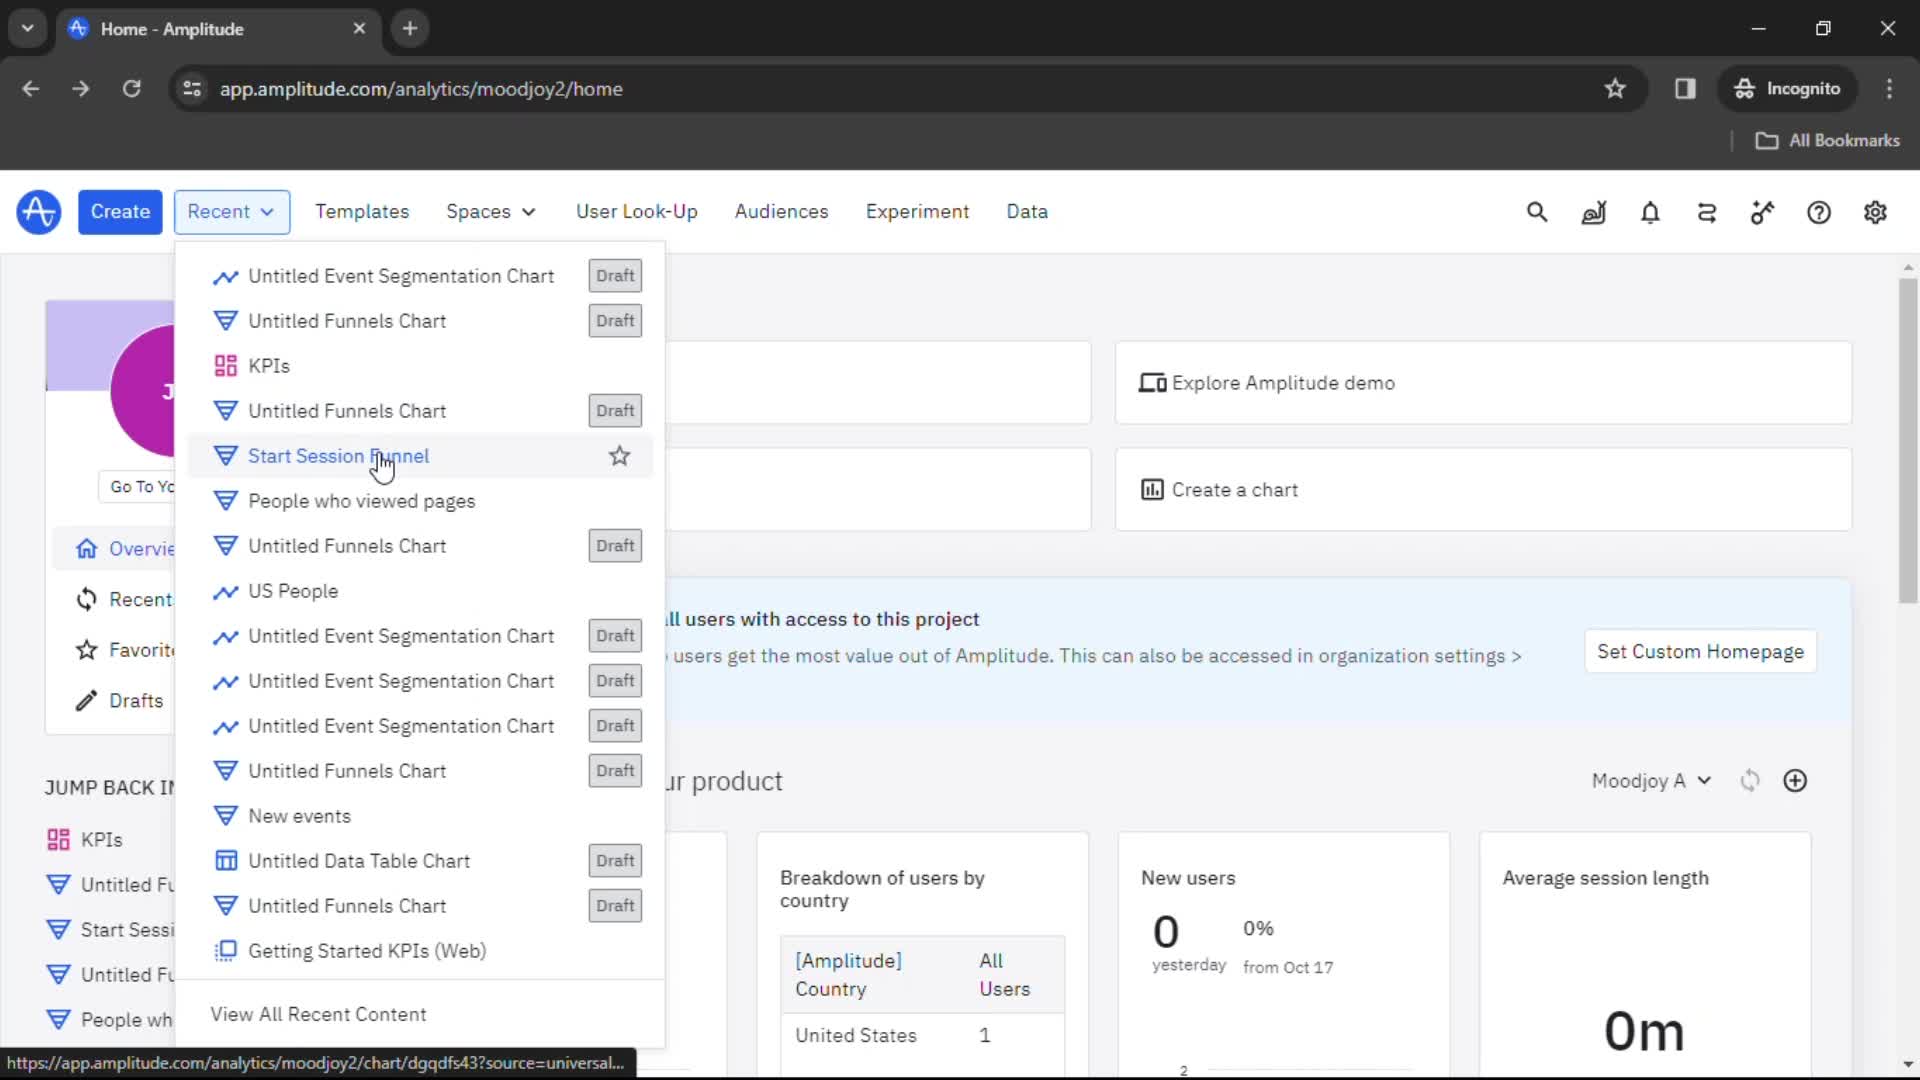Click the KPIs dashboard icon in dropdown
Image resolution: width=1920 pixels, height=1080 pixels.
226,366
